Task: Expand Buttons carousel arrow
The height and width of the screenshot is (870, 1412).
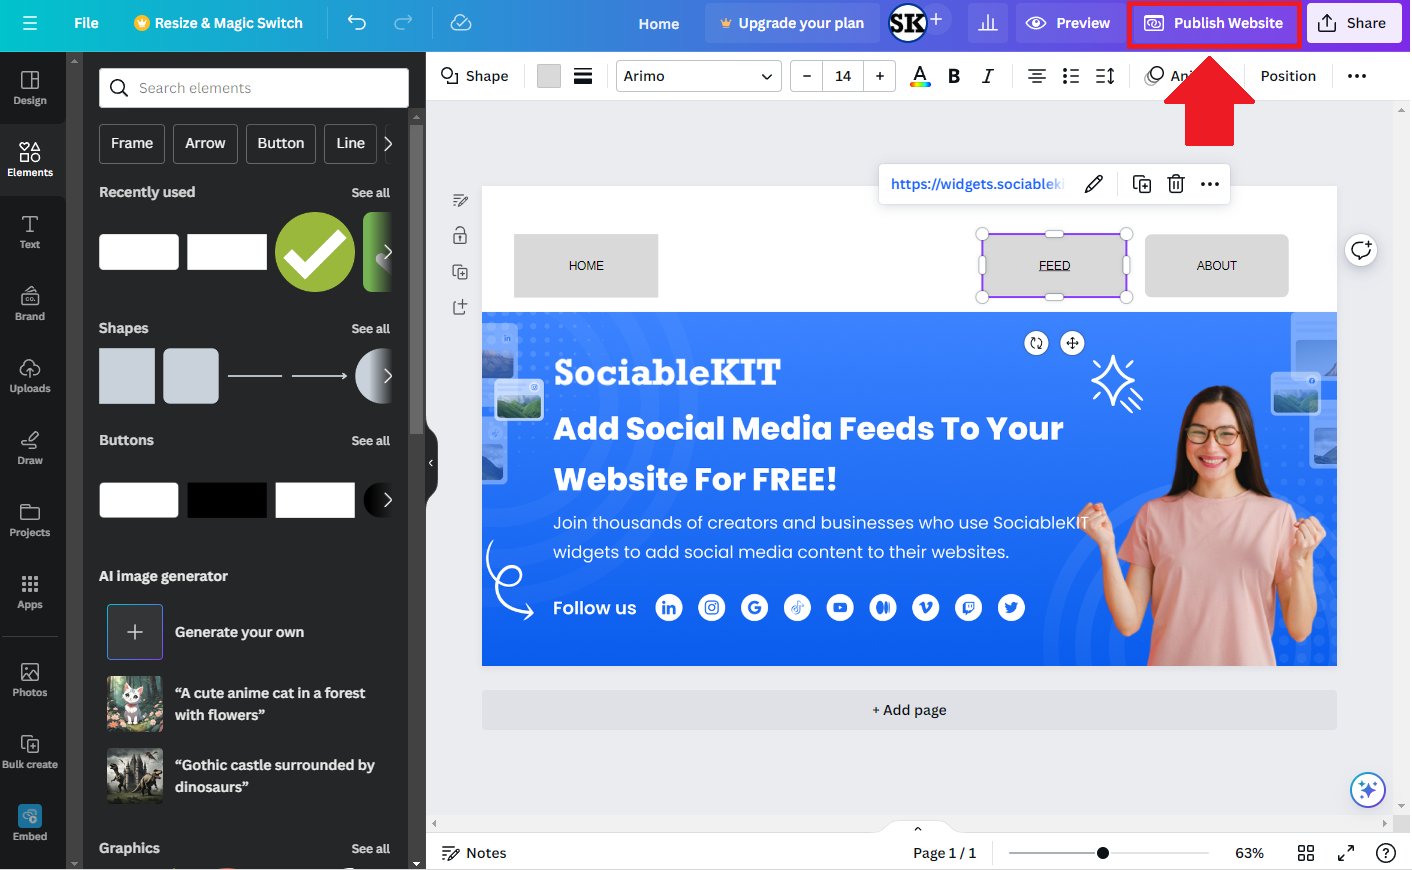Action: pos(388,500)
